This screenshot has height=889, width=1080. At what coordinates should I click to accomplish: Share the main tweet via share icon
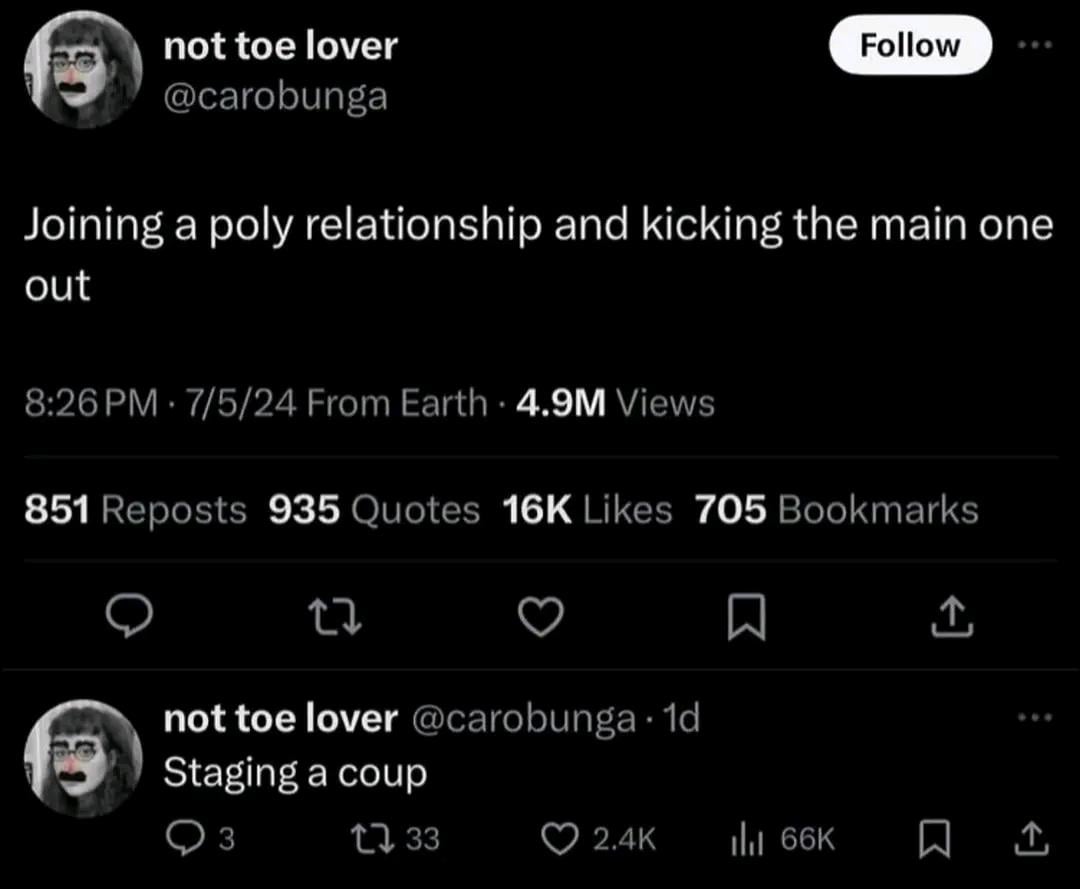point(952,616)
